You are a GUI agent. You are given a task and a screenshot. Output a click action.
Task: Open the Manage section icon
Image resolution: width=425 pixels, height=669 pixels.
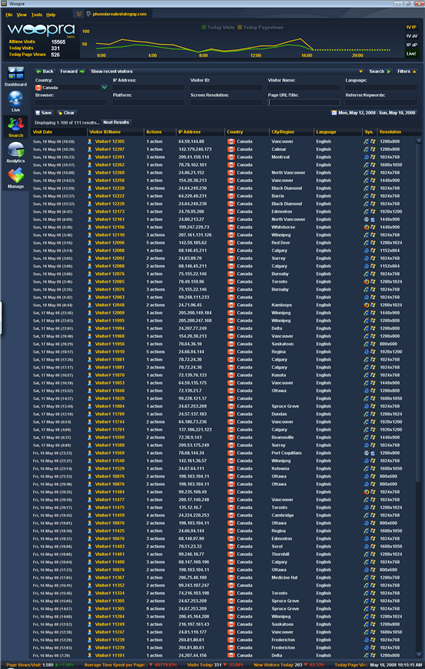tap(16, 175)
